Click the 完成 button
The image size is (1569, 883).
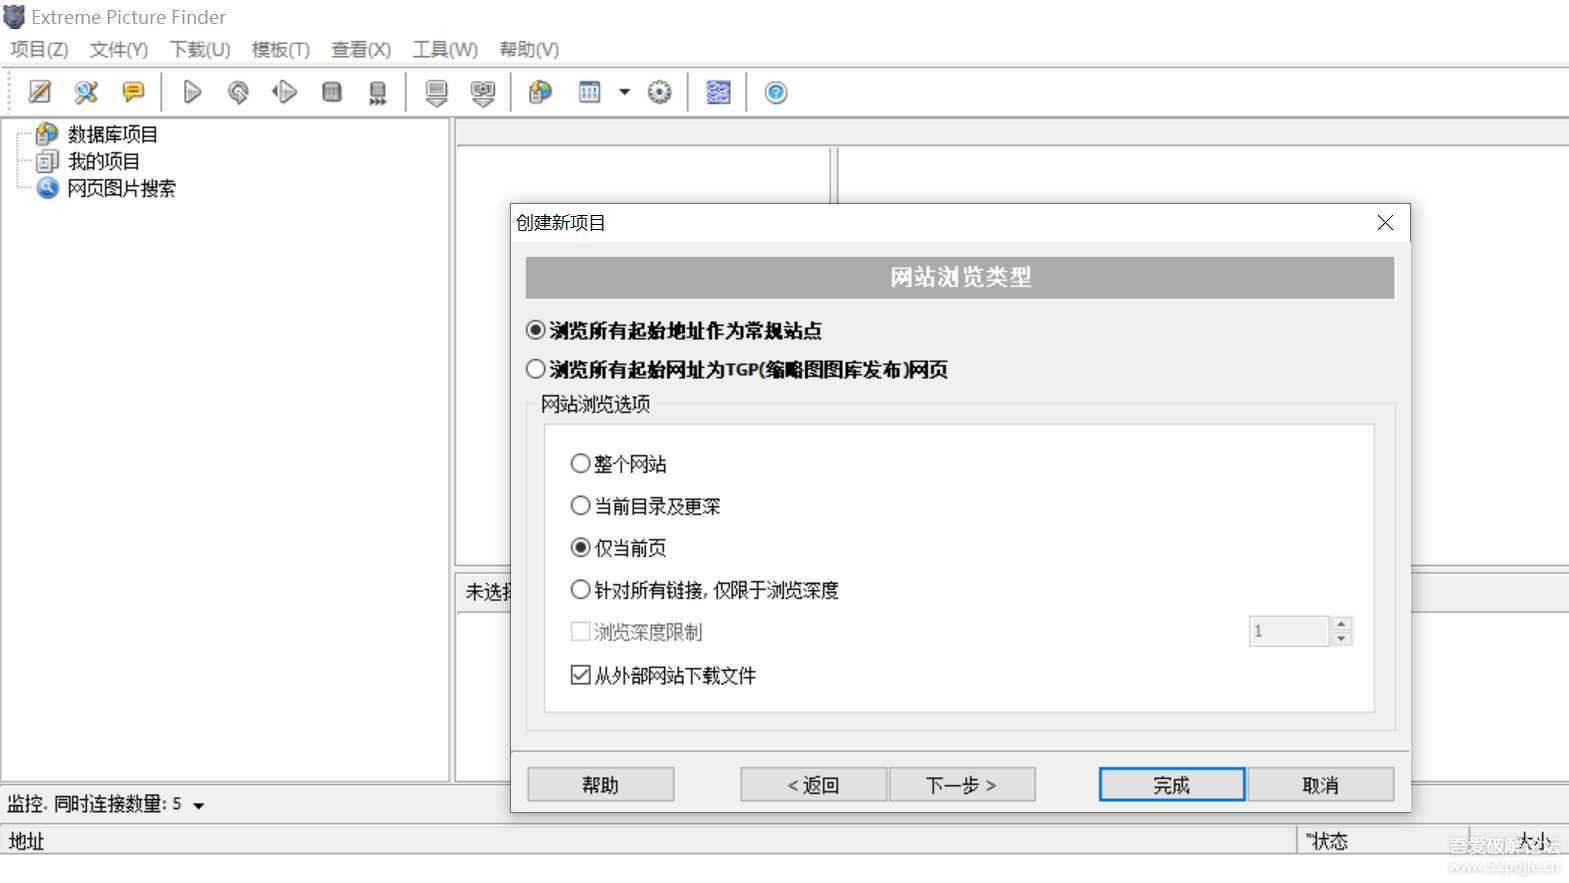tap(1171, 785)
